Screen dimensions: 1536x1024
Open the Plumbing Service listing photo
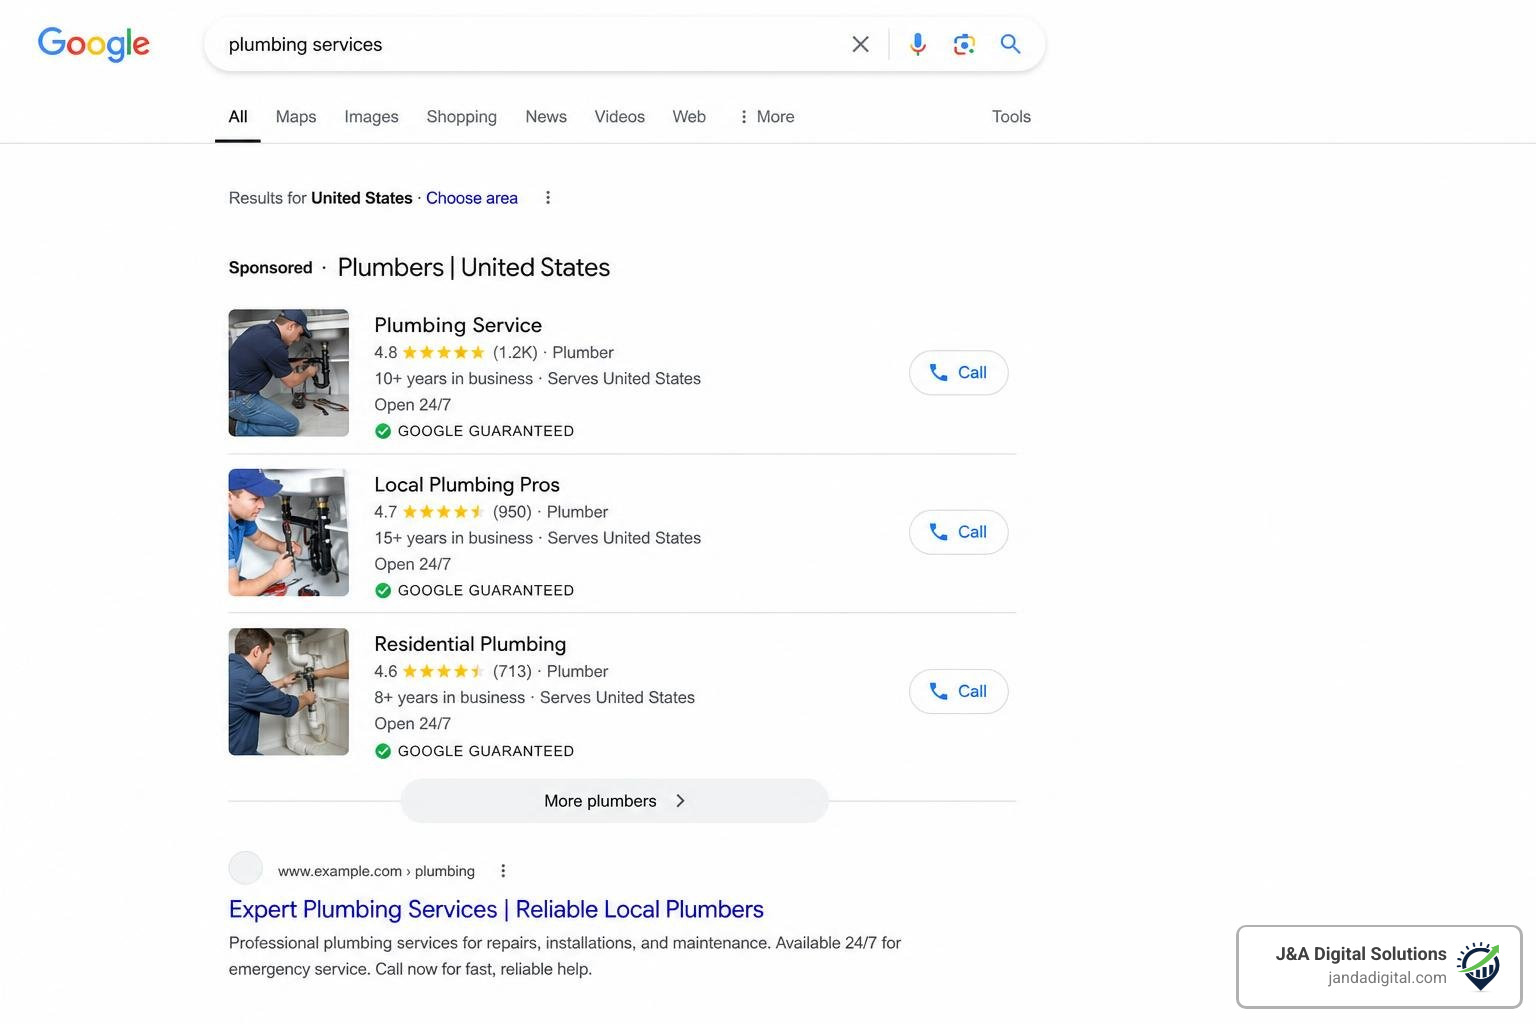[x=289, y=373]
